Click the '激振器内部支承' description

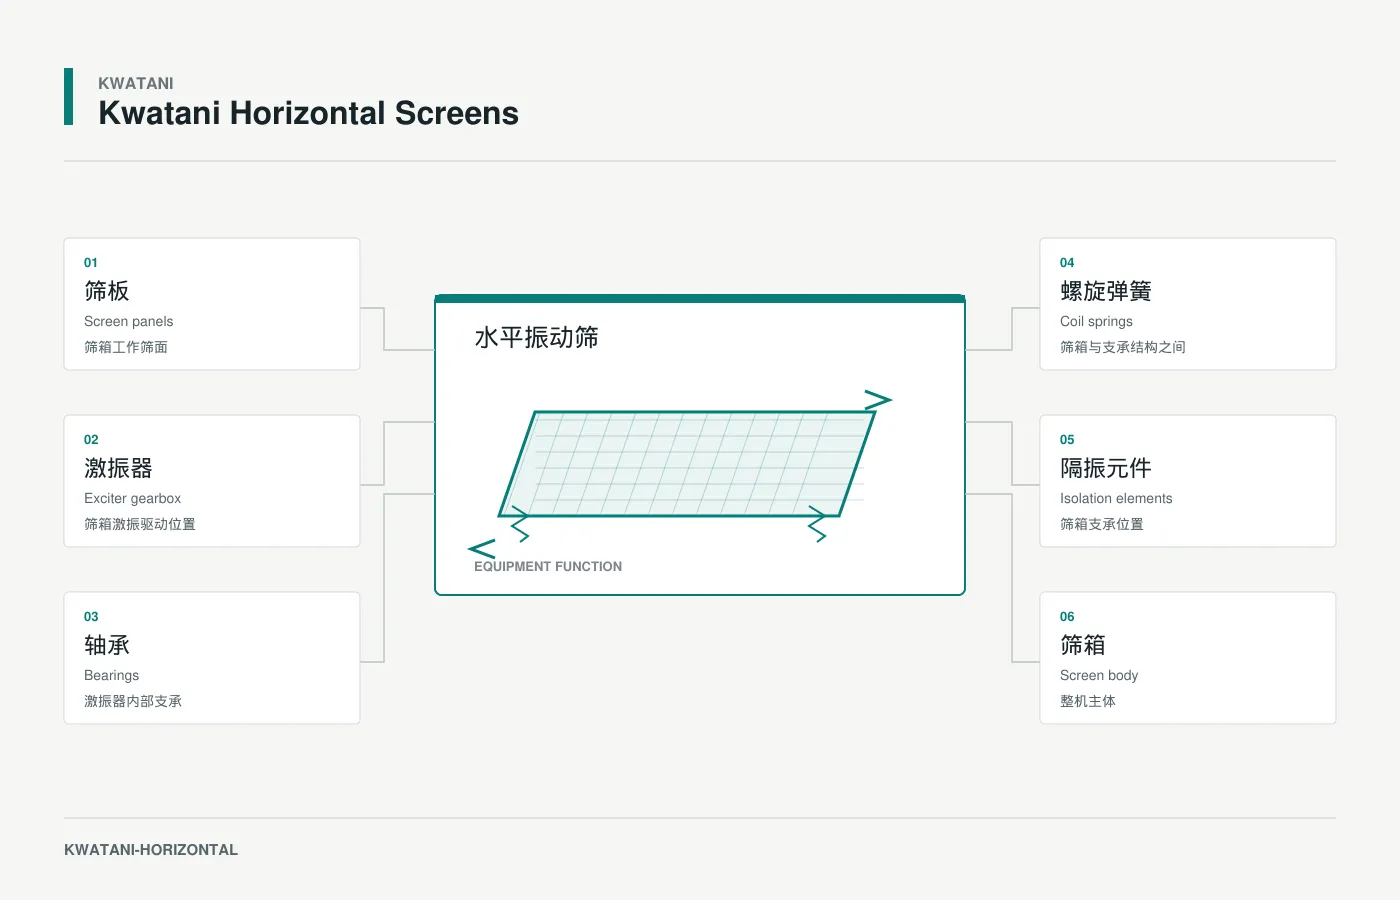(x=133, y=701)
